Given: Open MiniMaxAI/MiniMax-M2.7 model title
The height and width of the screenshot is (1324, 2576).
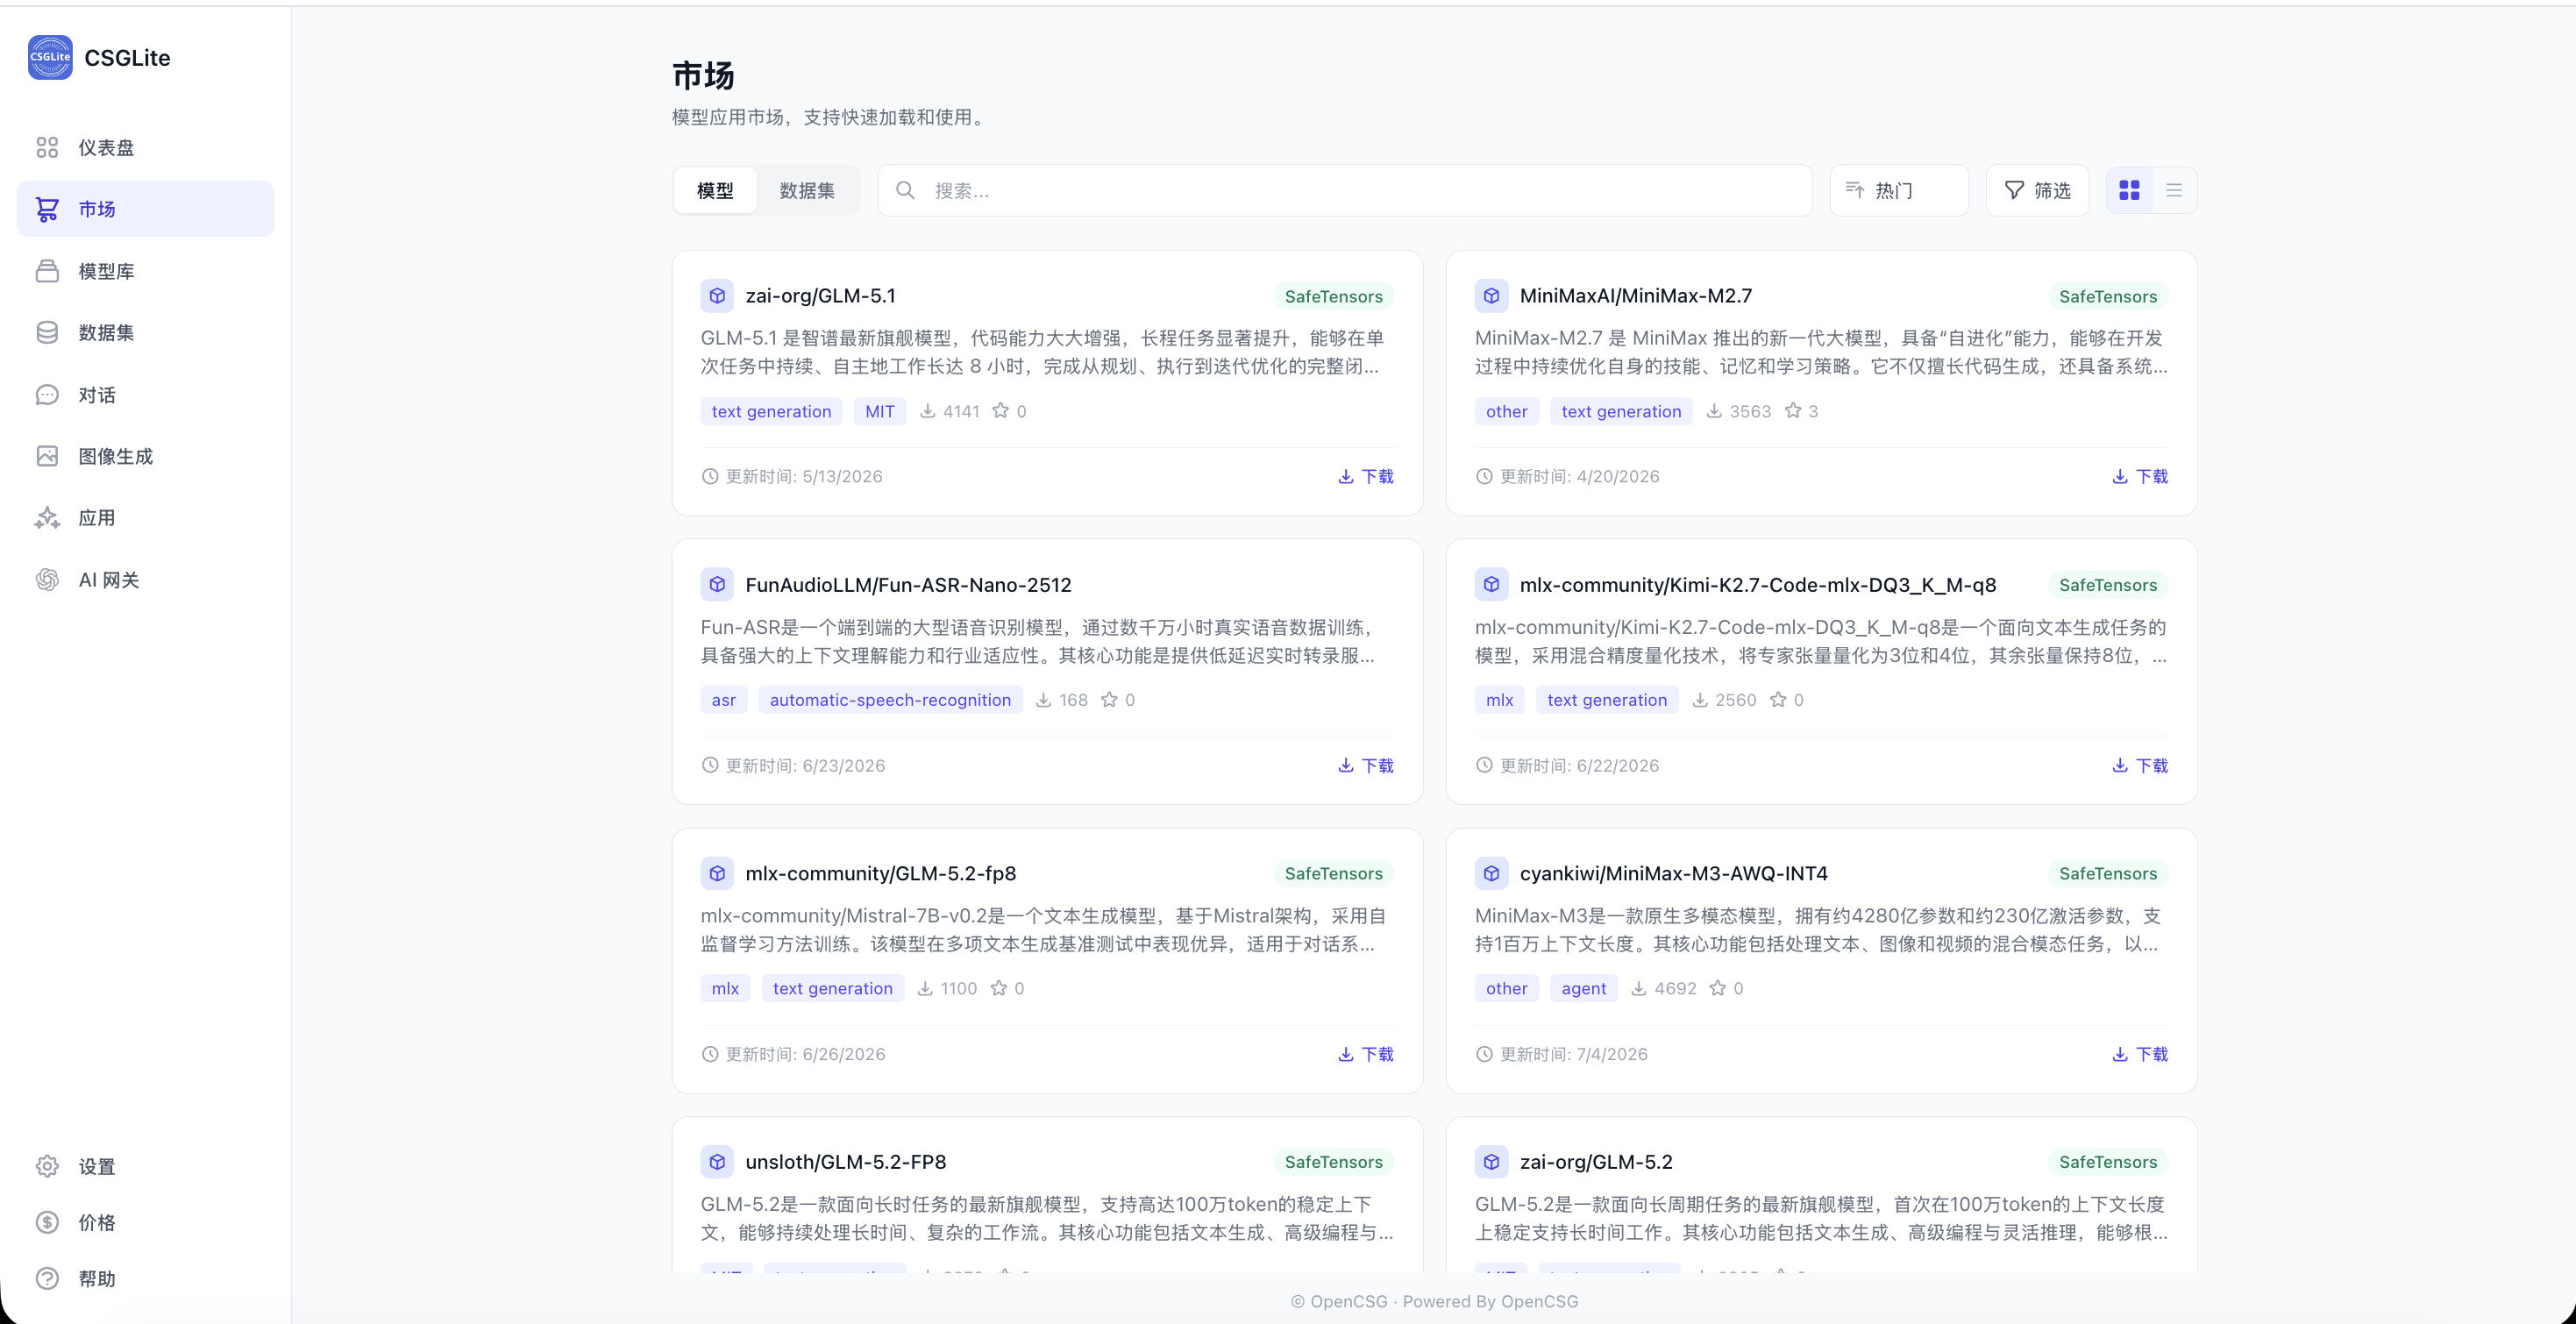Looking at the screenshot, I should click(1636, 296).
